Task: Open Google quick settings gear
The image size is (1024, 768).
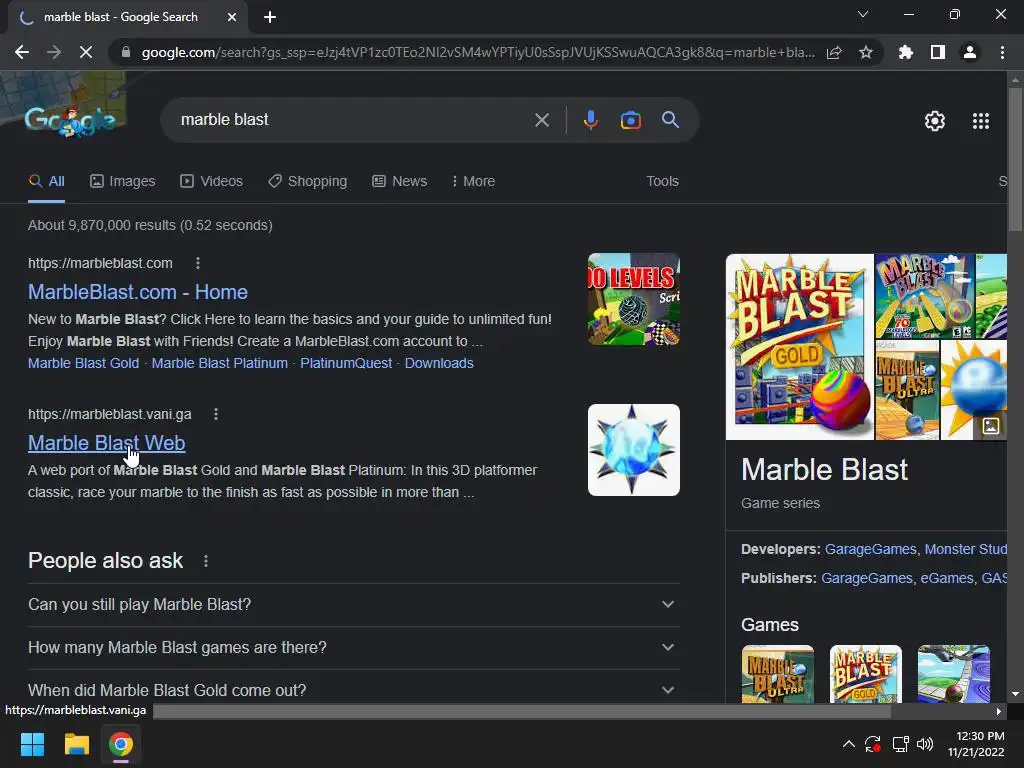Action: coord(935,121)
